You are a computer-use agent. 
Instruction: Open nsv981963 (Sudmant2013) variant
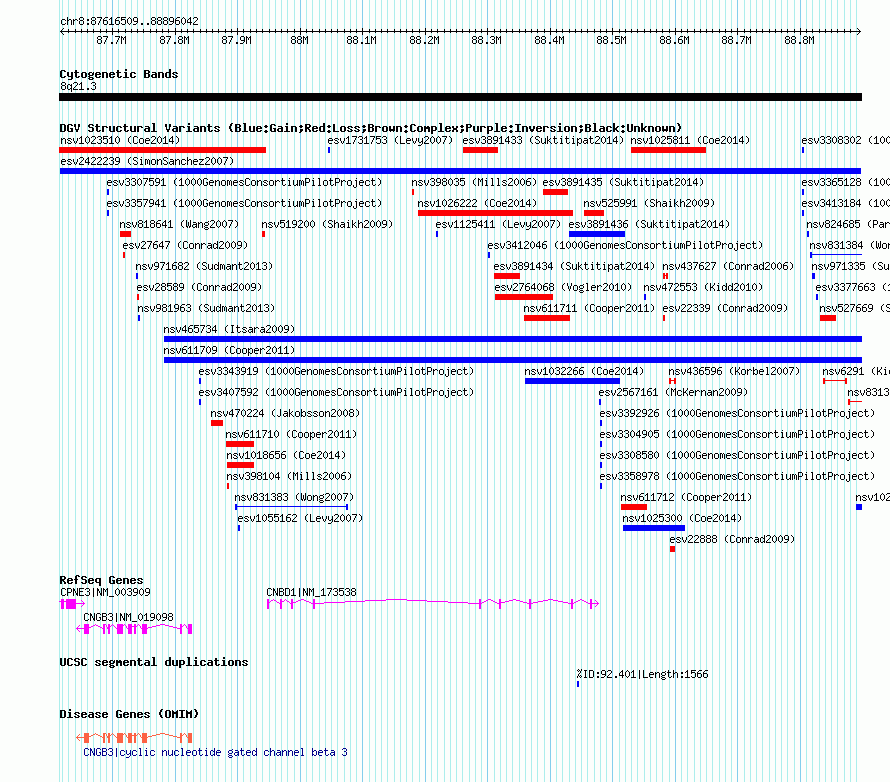point(206,308)
